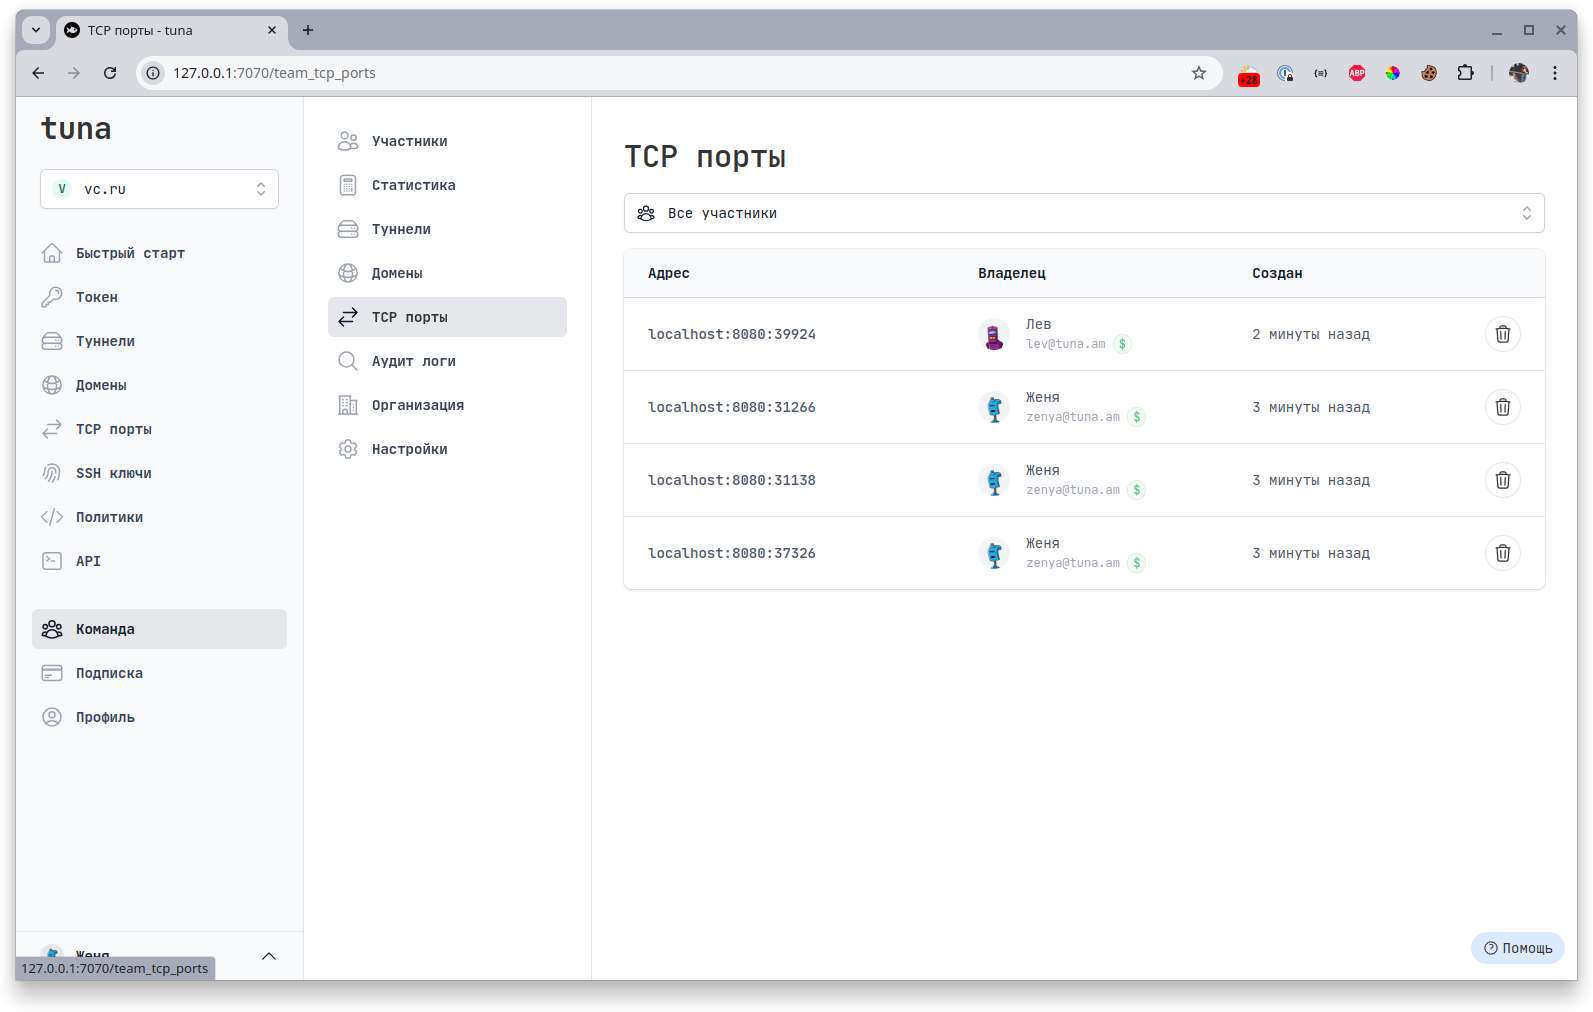Open Организация page

point(447,405)
